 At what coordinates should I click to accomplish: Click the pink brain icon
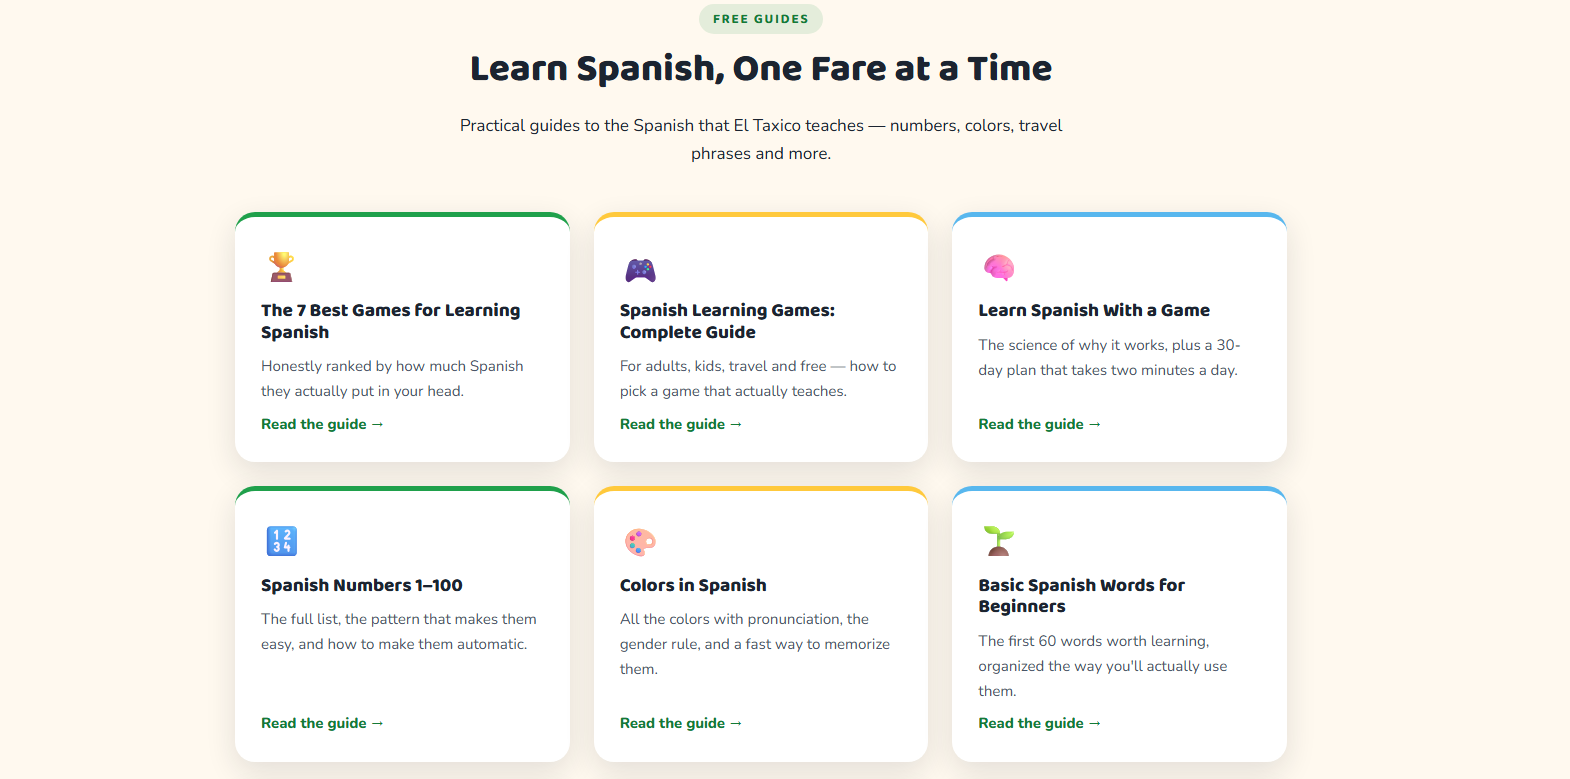[999, 267]
